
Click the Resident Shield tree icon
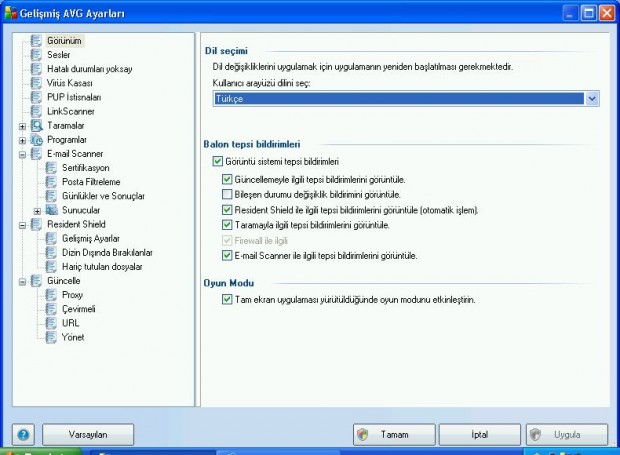pos(37,225)
